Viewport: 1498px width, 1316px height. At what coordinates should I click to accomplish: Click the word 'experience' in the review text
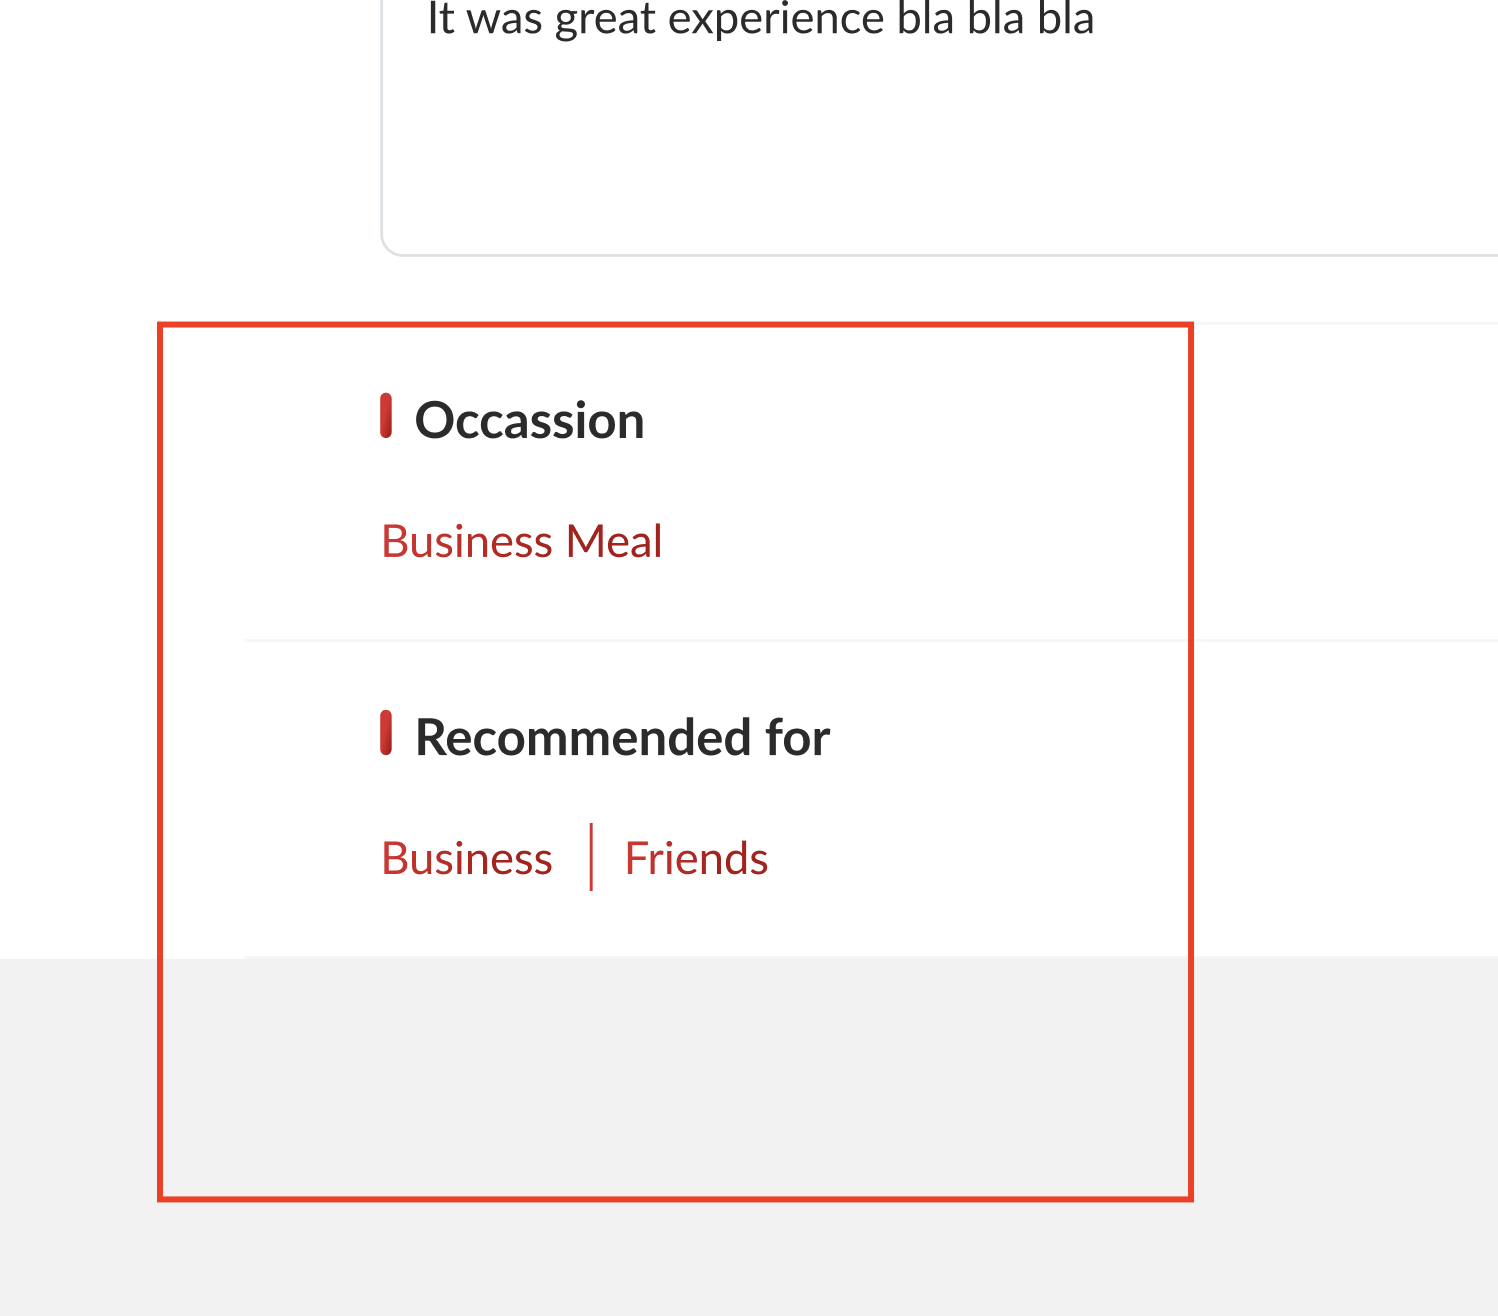(x=774, y=20)
